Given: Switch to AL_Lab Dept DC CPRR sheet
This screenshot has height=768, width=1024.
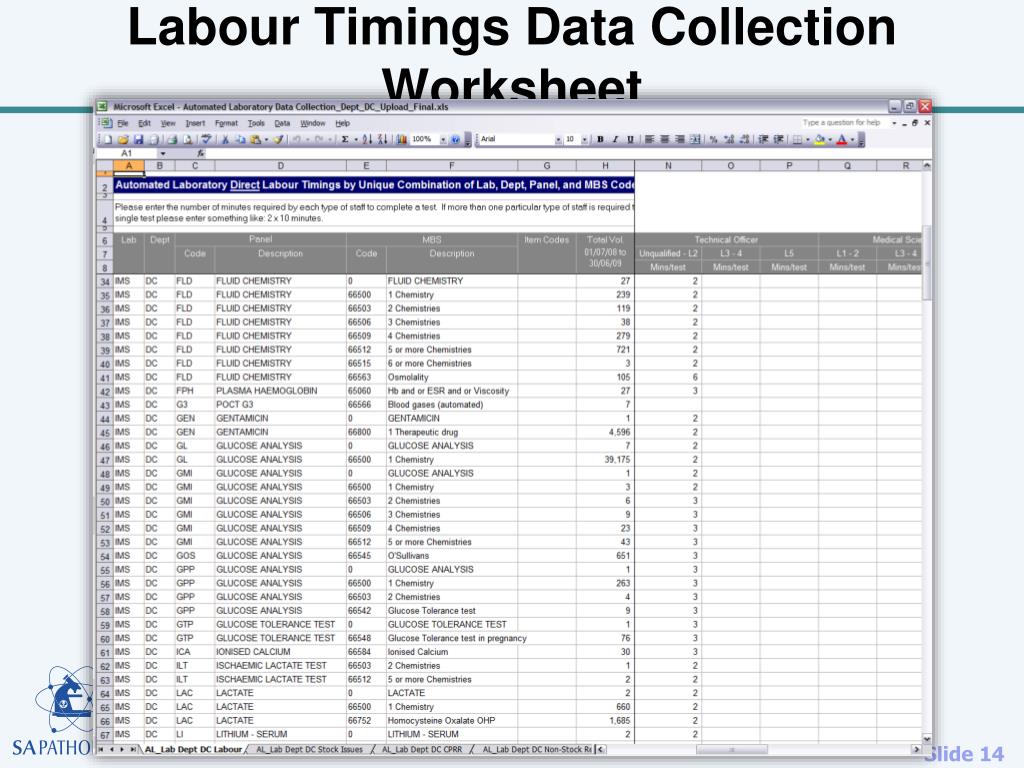Looking at the screenshot, I should coord(422,749).
